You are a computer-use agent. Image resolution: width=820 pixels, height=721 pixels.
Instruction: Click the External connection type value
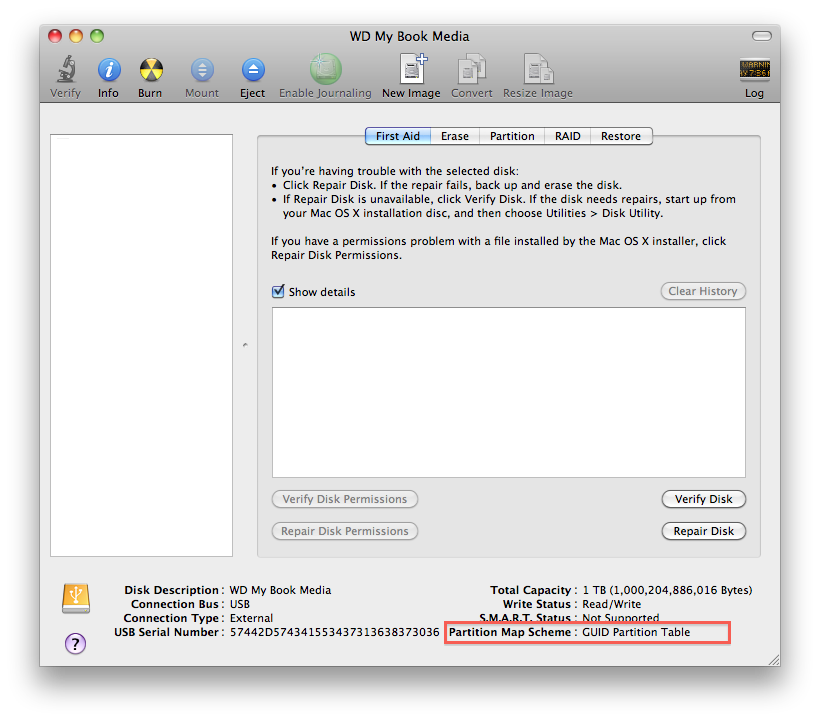pos(252,618)
